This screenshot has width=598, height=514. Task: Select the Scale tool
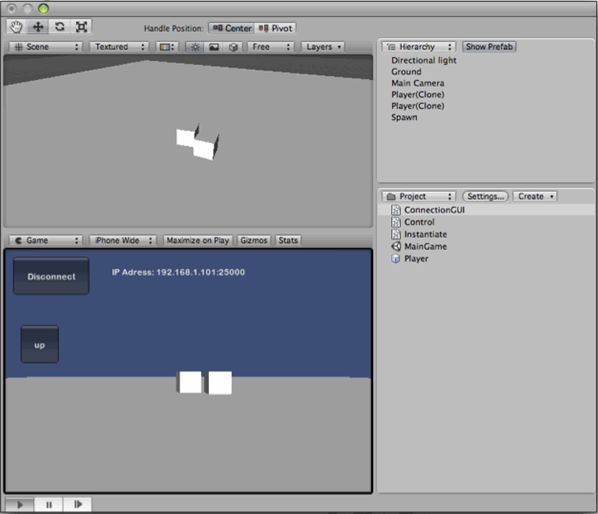(81, 27)
